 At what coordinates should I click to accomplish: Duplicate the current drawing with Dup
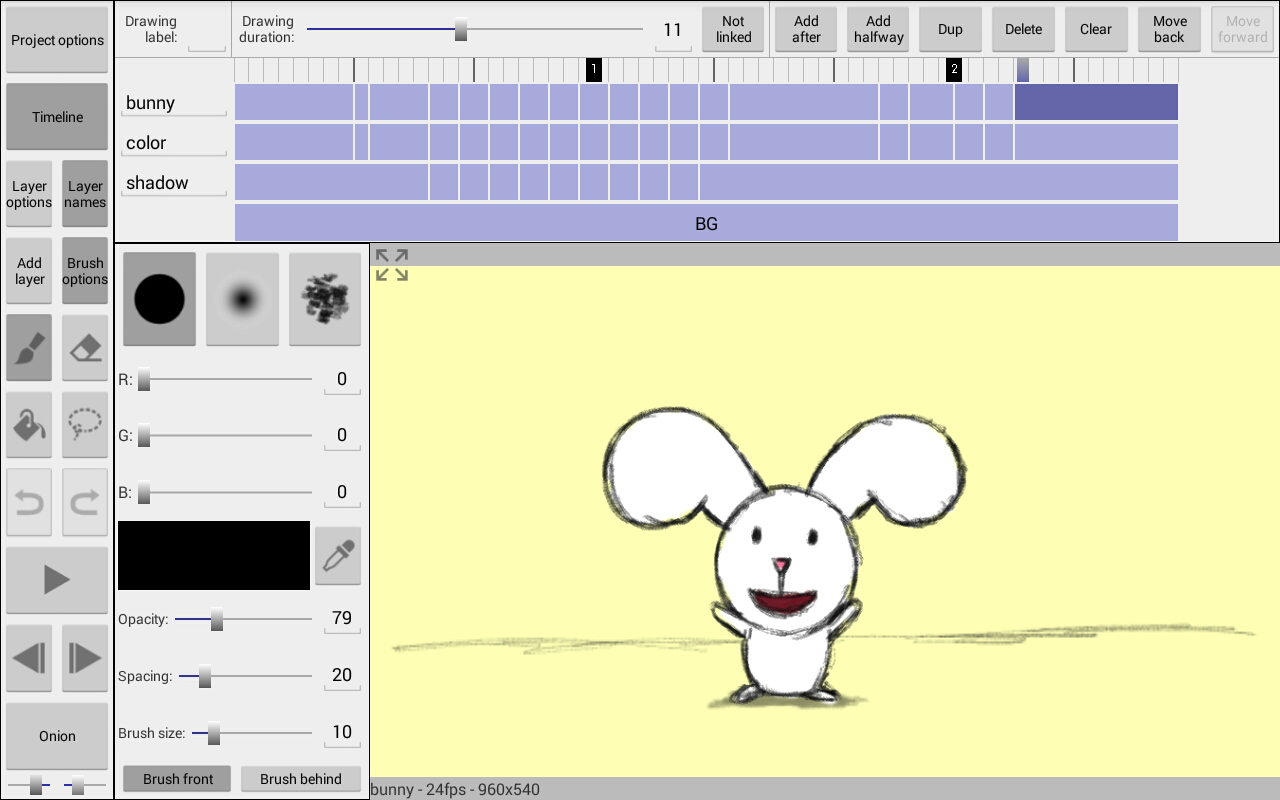950,29
